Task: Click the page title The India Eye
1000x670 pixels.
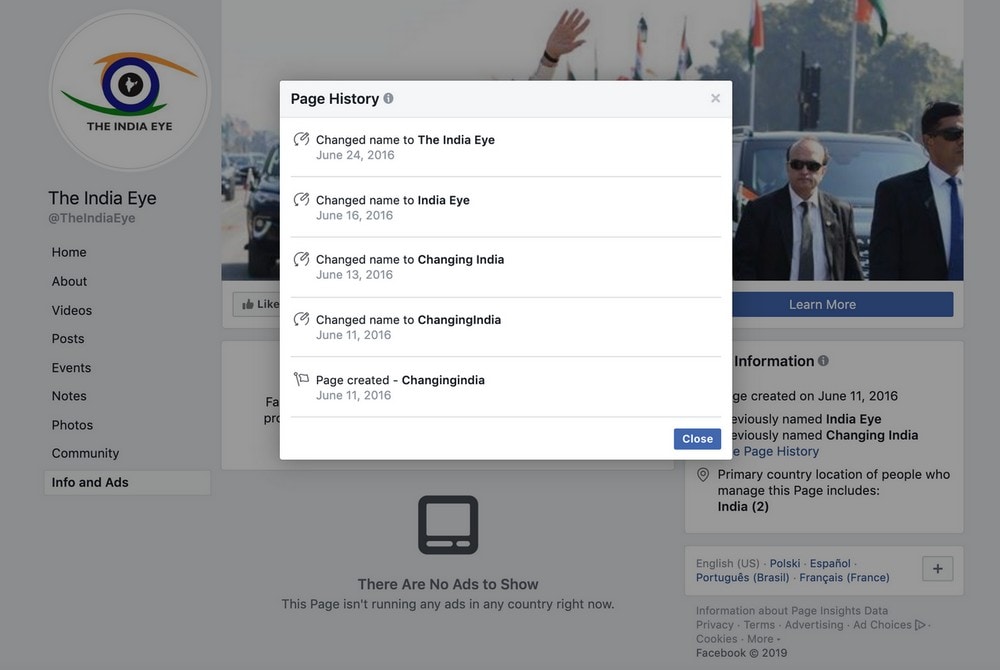Action: (102, 198)
